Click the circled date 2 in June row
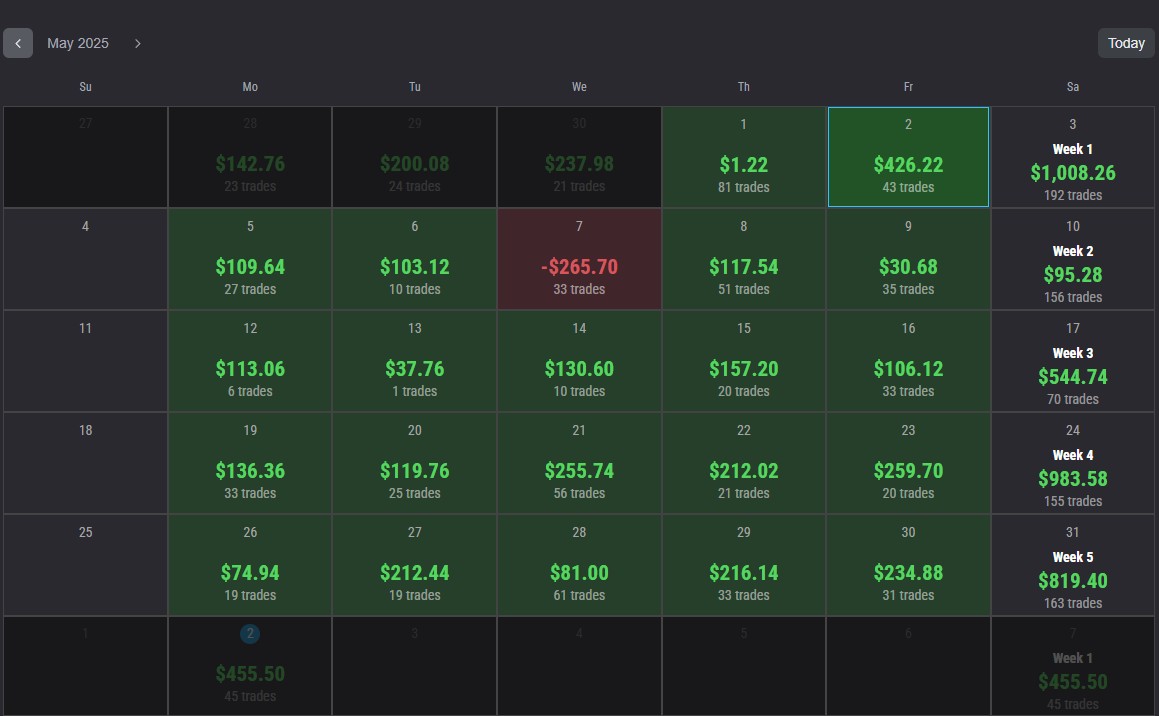Viewport: 1159px width, 716px height. (x=250, y=633)
